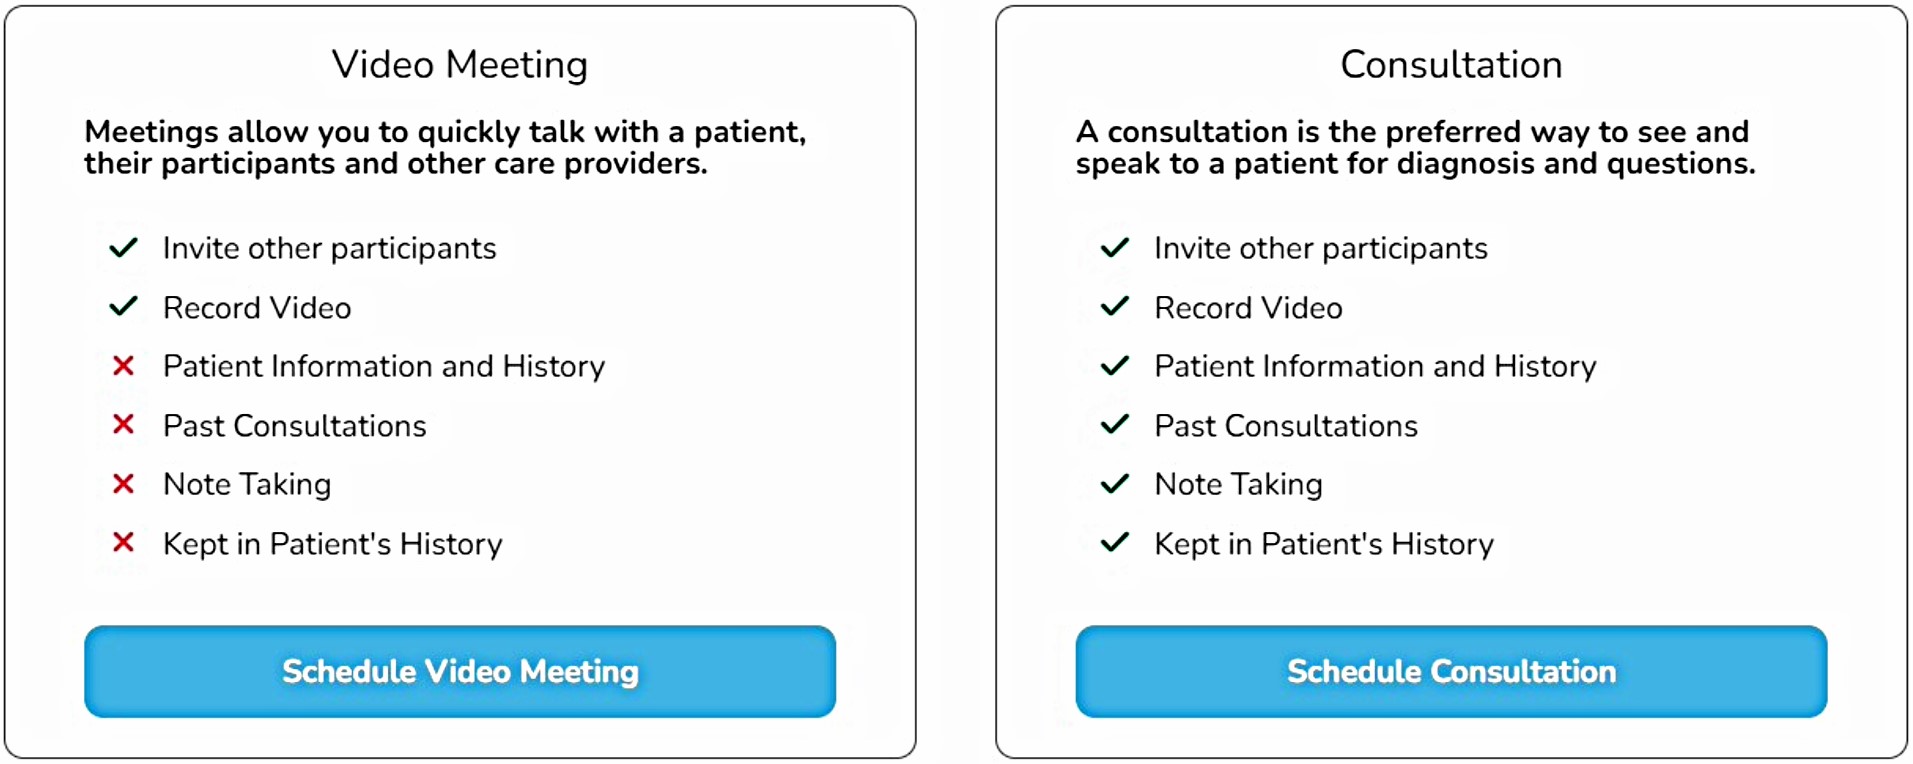This screenshot has width=1913, height=764.
Task: Click red X beside Video Meeting's Patient Information
Action: 123,366
